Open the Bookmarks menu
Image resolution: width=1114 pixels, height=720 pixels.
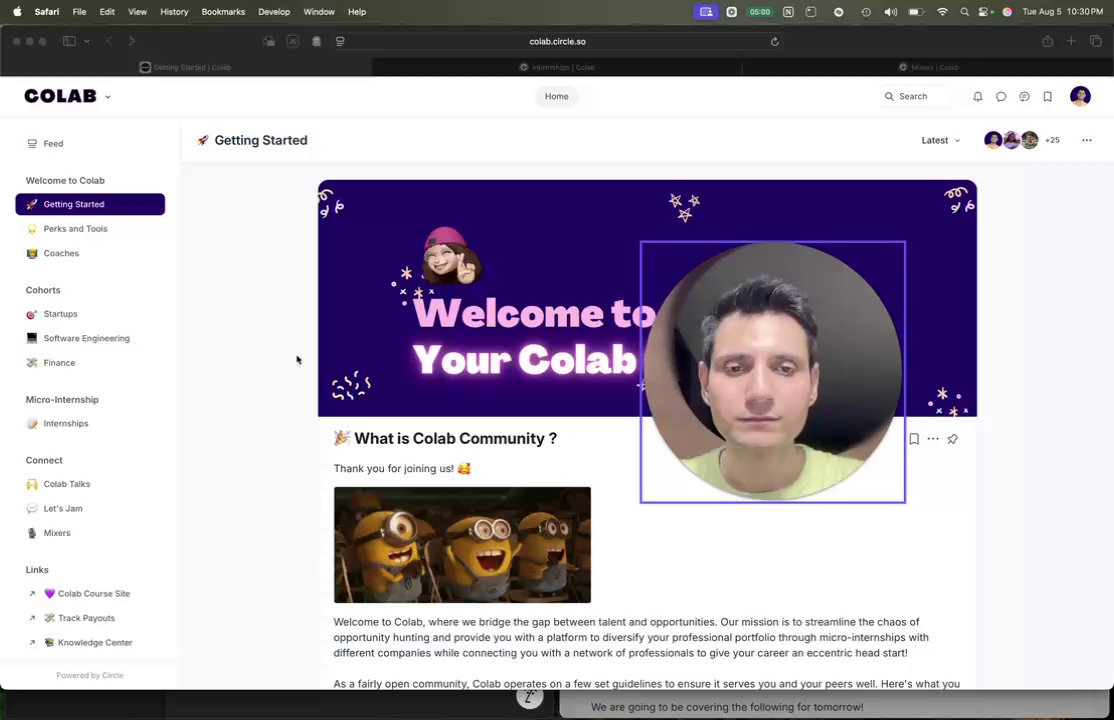click(x=223, y=12)
